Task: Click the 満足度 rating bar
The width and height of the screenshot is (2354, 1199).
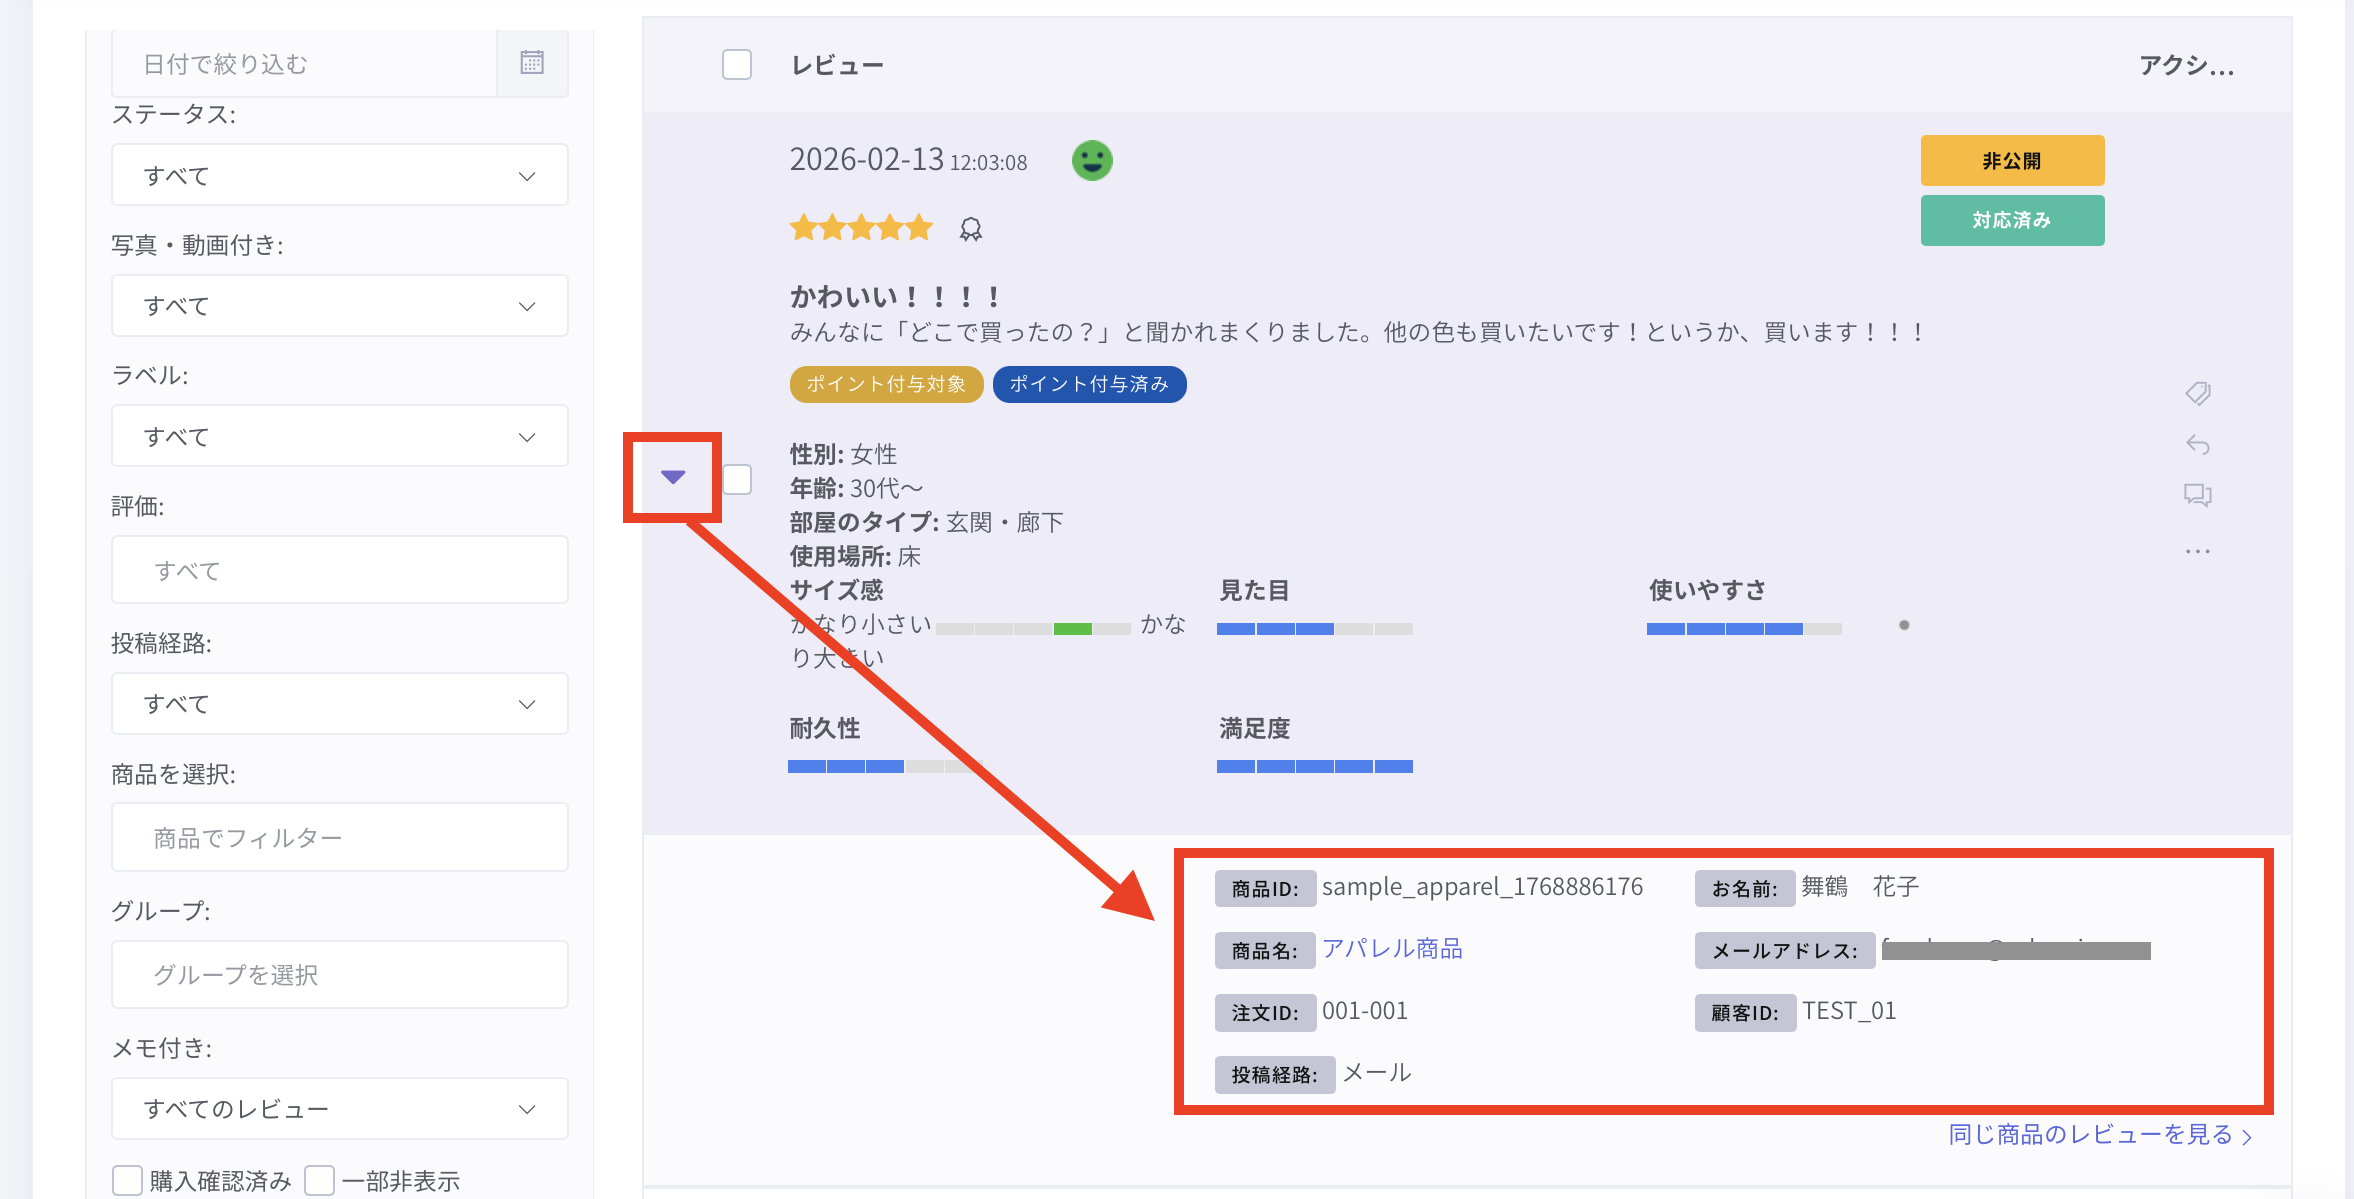Action: point(1314,766)
